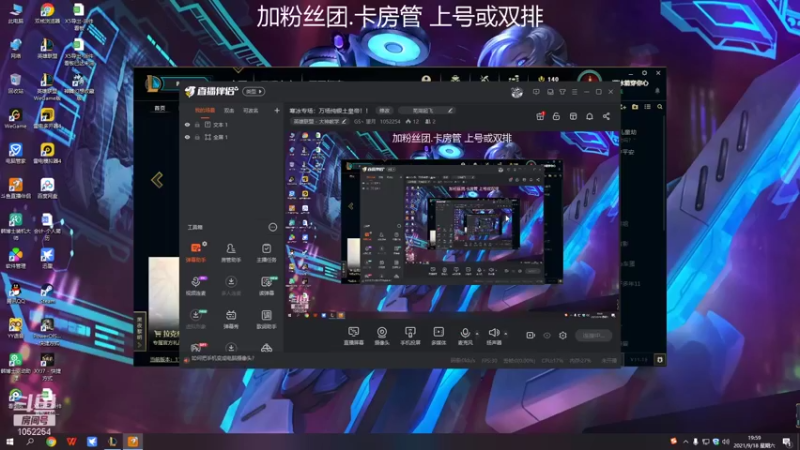Open the Steam desktop shortcut
800x450 pixels.
coord(47,294)
